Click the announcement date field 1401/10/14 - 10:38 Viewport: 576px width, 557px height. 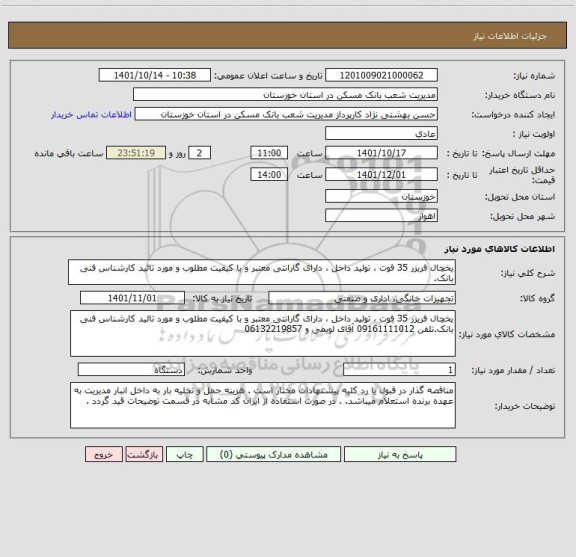coord(155,75)
